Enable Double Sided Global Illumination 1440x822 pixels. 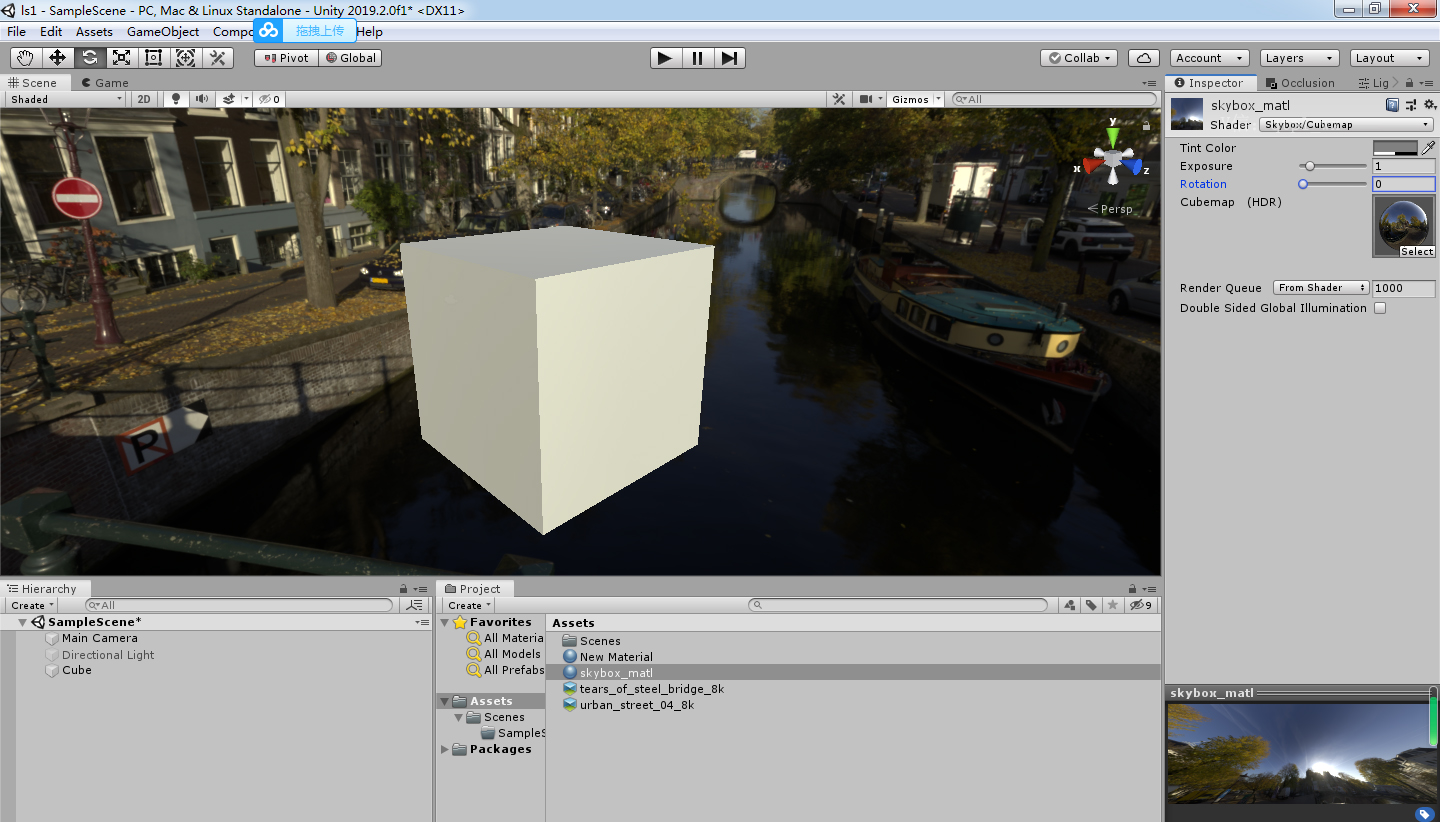(1380, 308)
